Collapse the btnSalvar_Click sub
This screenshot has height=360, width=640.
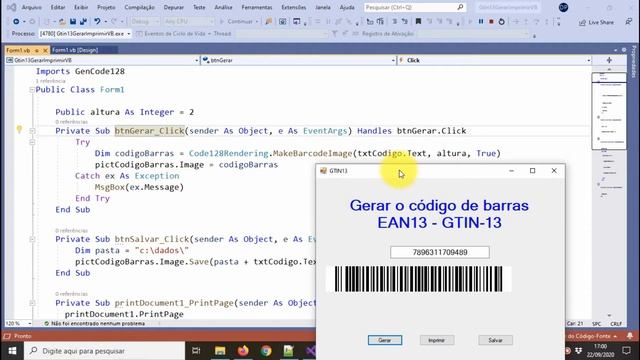[x=32, y=239]
